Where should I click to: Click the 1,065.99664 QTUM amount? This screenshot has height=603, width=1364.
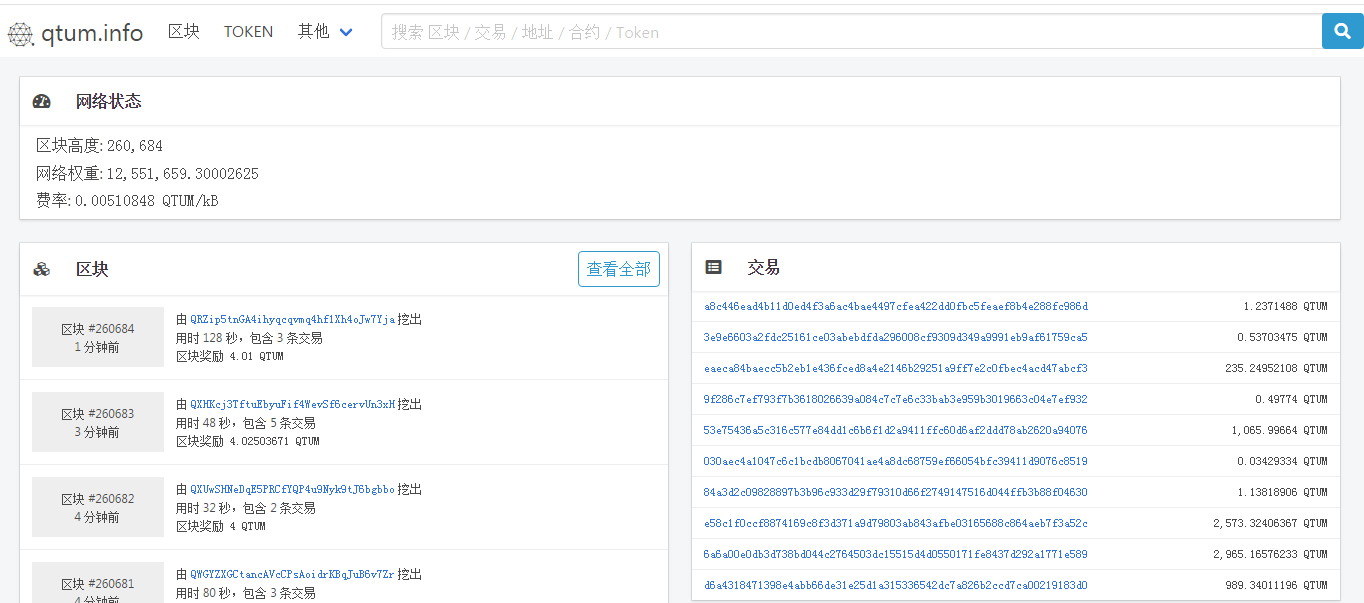tap(1279, 430)
